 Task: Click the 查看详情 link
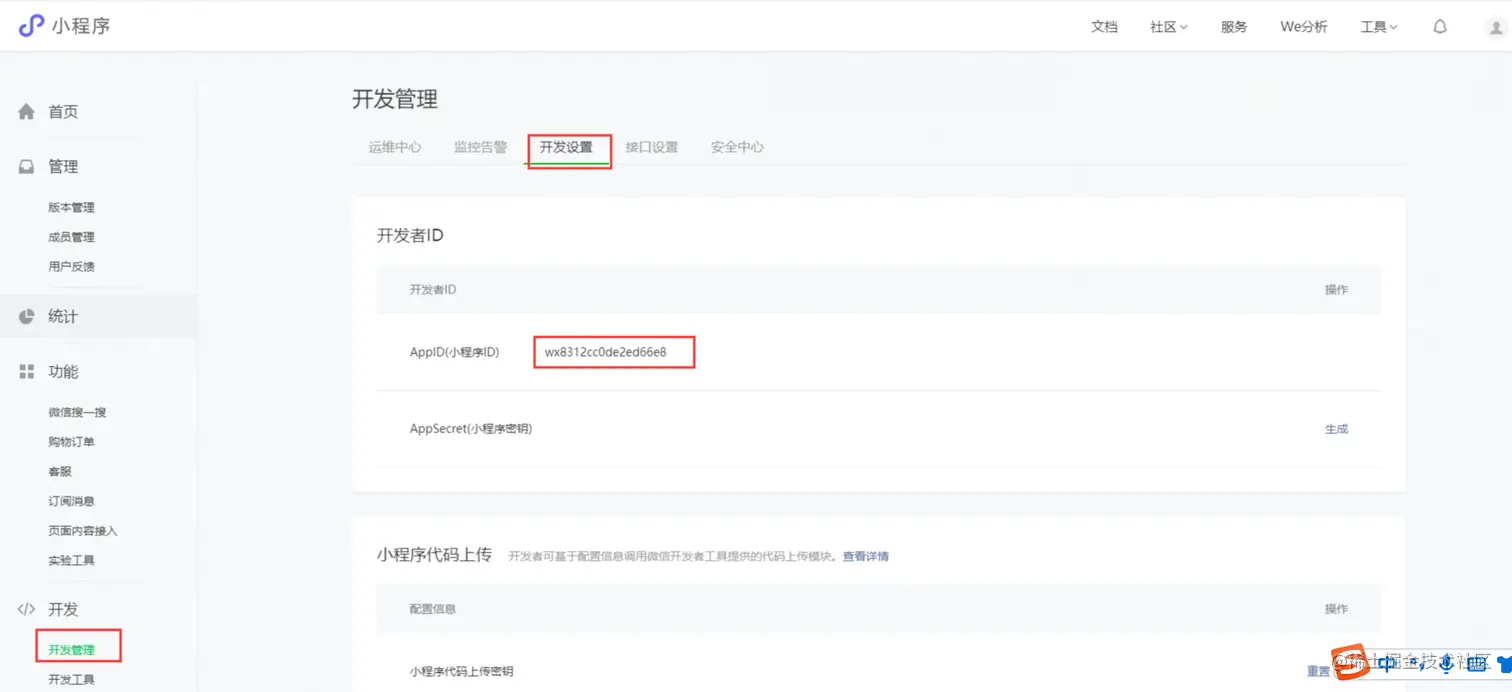pos(865,556)
